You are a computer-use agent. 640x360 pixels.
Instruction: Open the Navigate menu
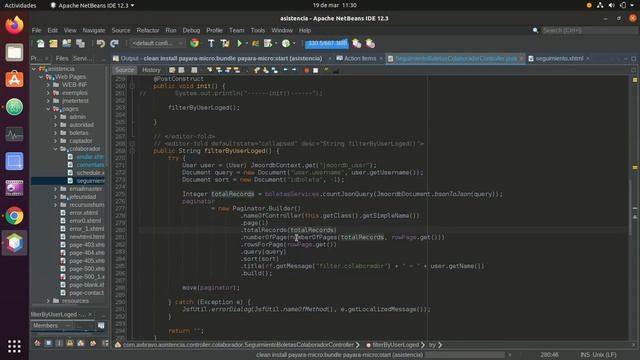pos(94,30)
